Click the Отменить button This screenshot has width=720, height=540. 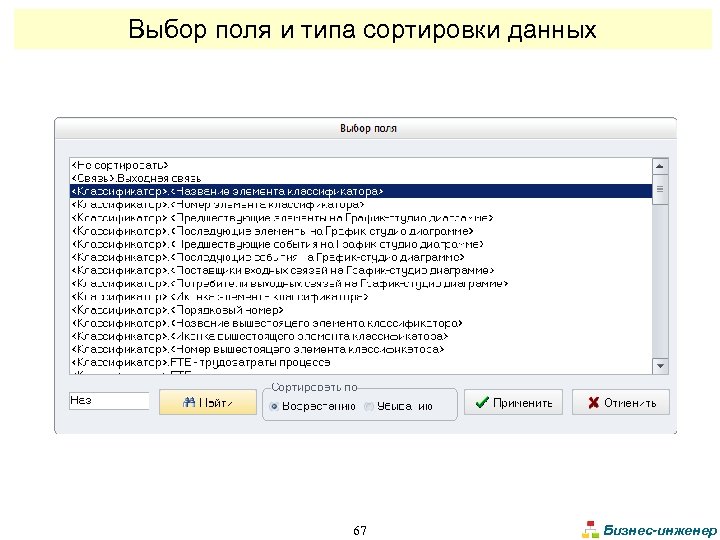click(x=621, y=402)
